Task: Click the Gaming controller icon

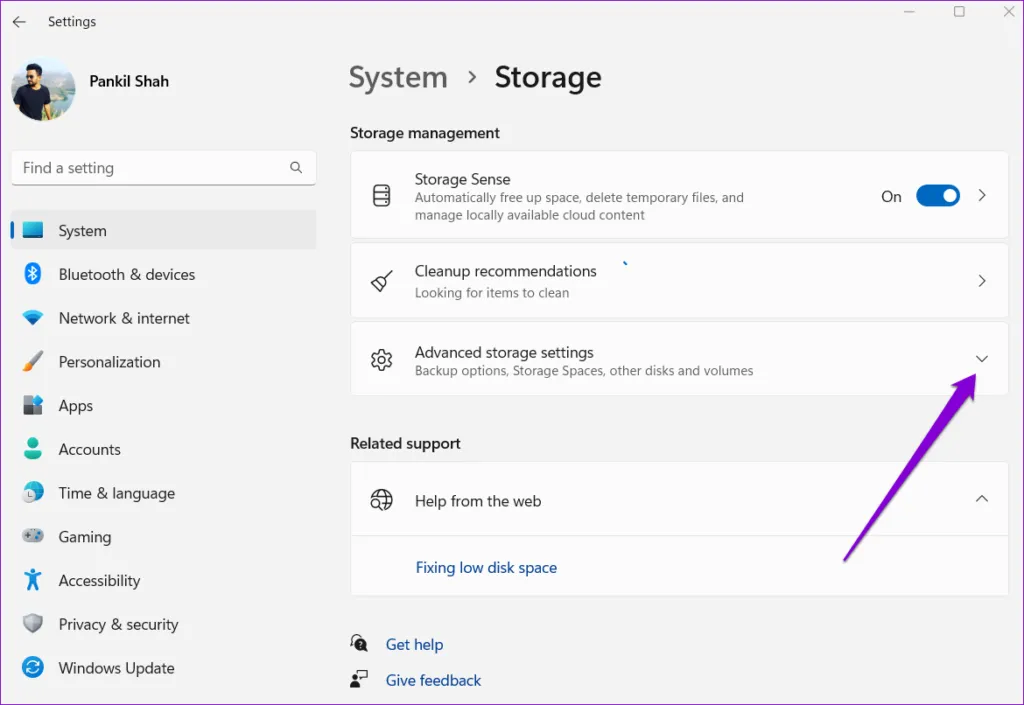Action: pyautogui.click(x=33, y=536)
